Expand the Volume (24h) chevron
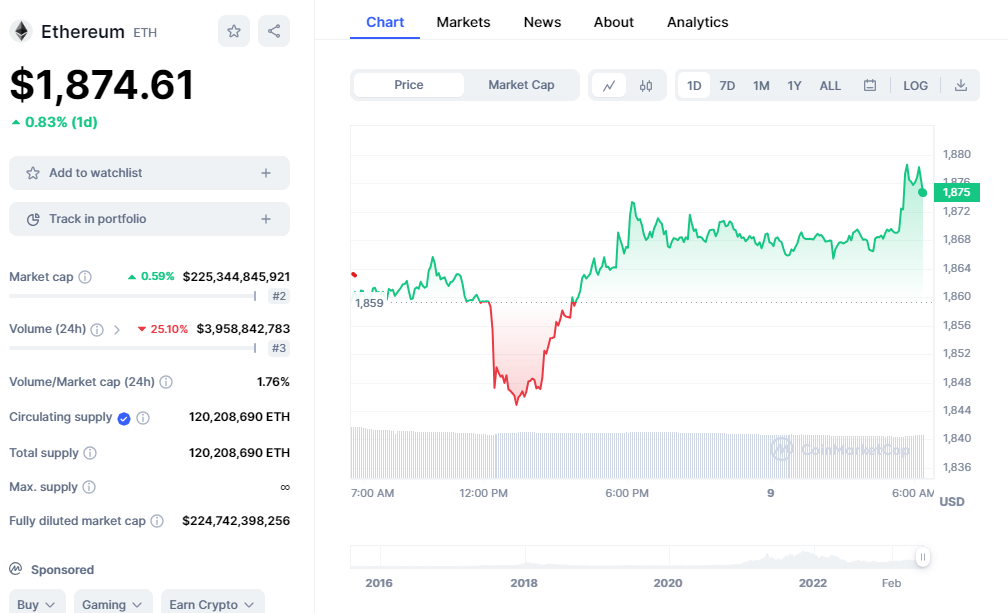The height and width of the screenshot is (613, 1008). coord(116,330)
